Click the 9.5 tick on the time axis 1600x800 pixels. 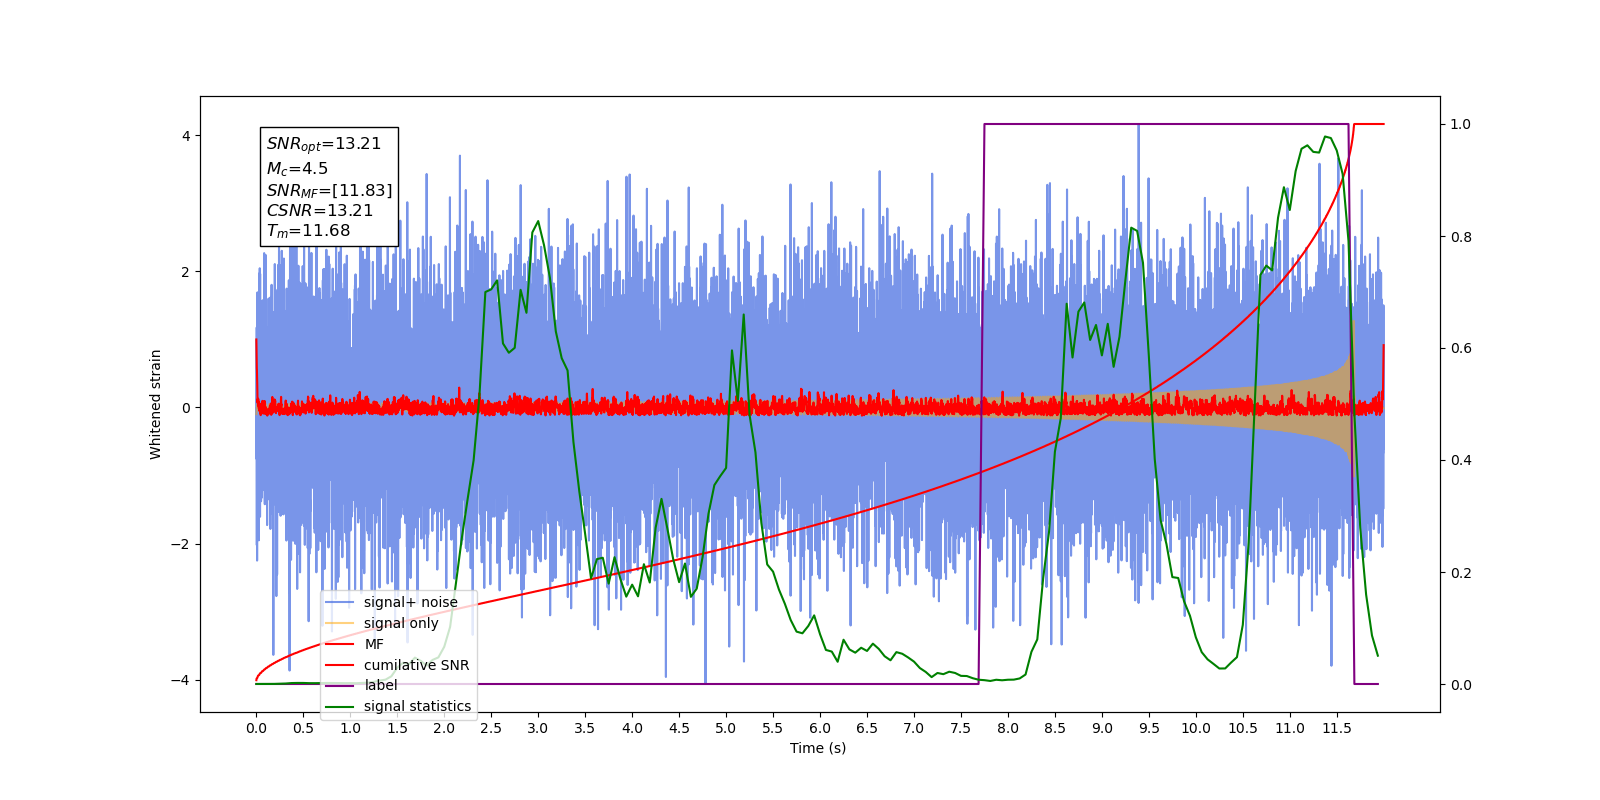(1149, 728)
